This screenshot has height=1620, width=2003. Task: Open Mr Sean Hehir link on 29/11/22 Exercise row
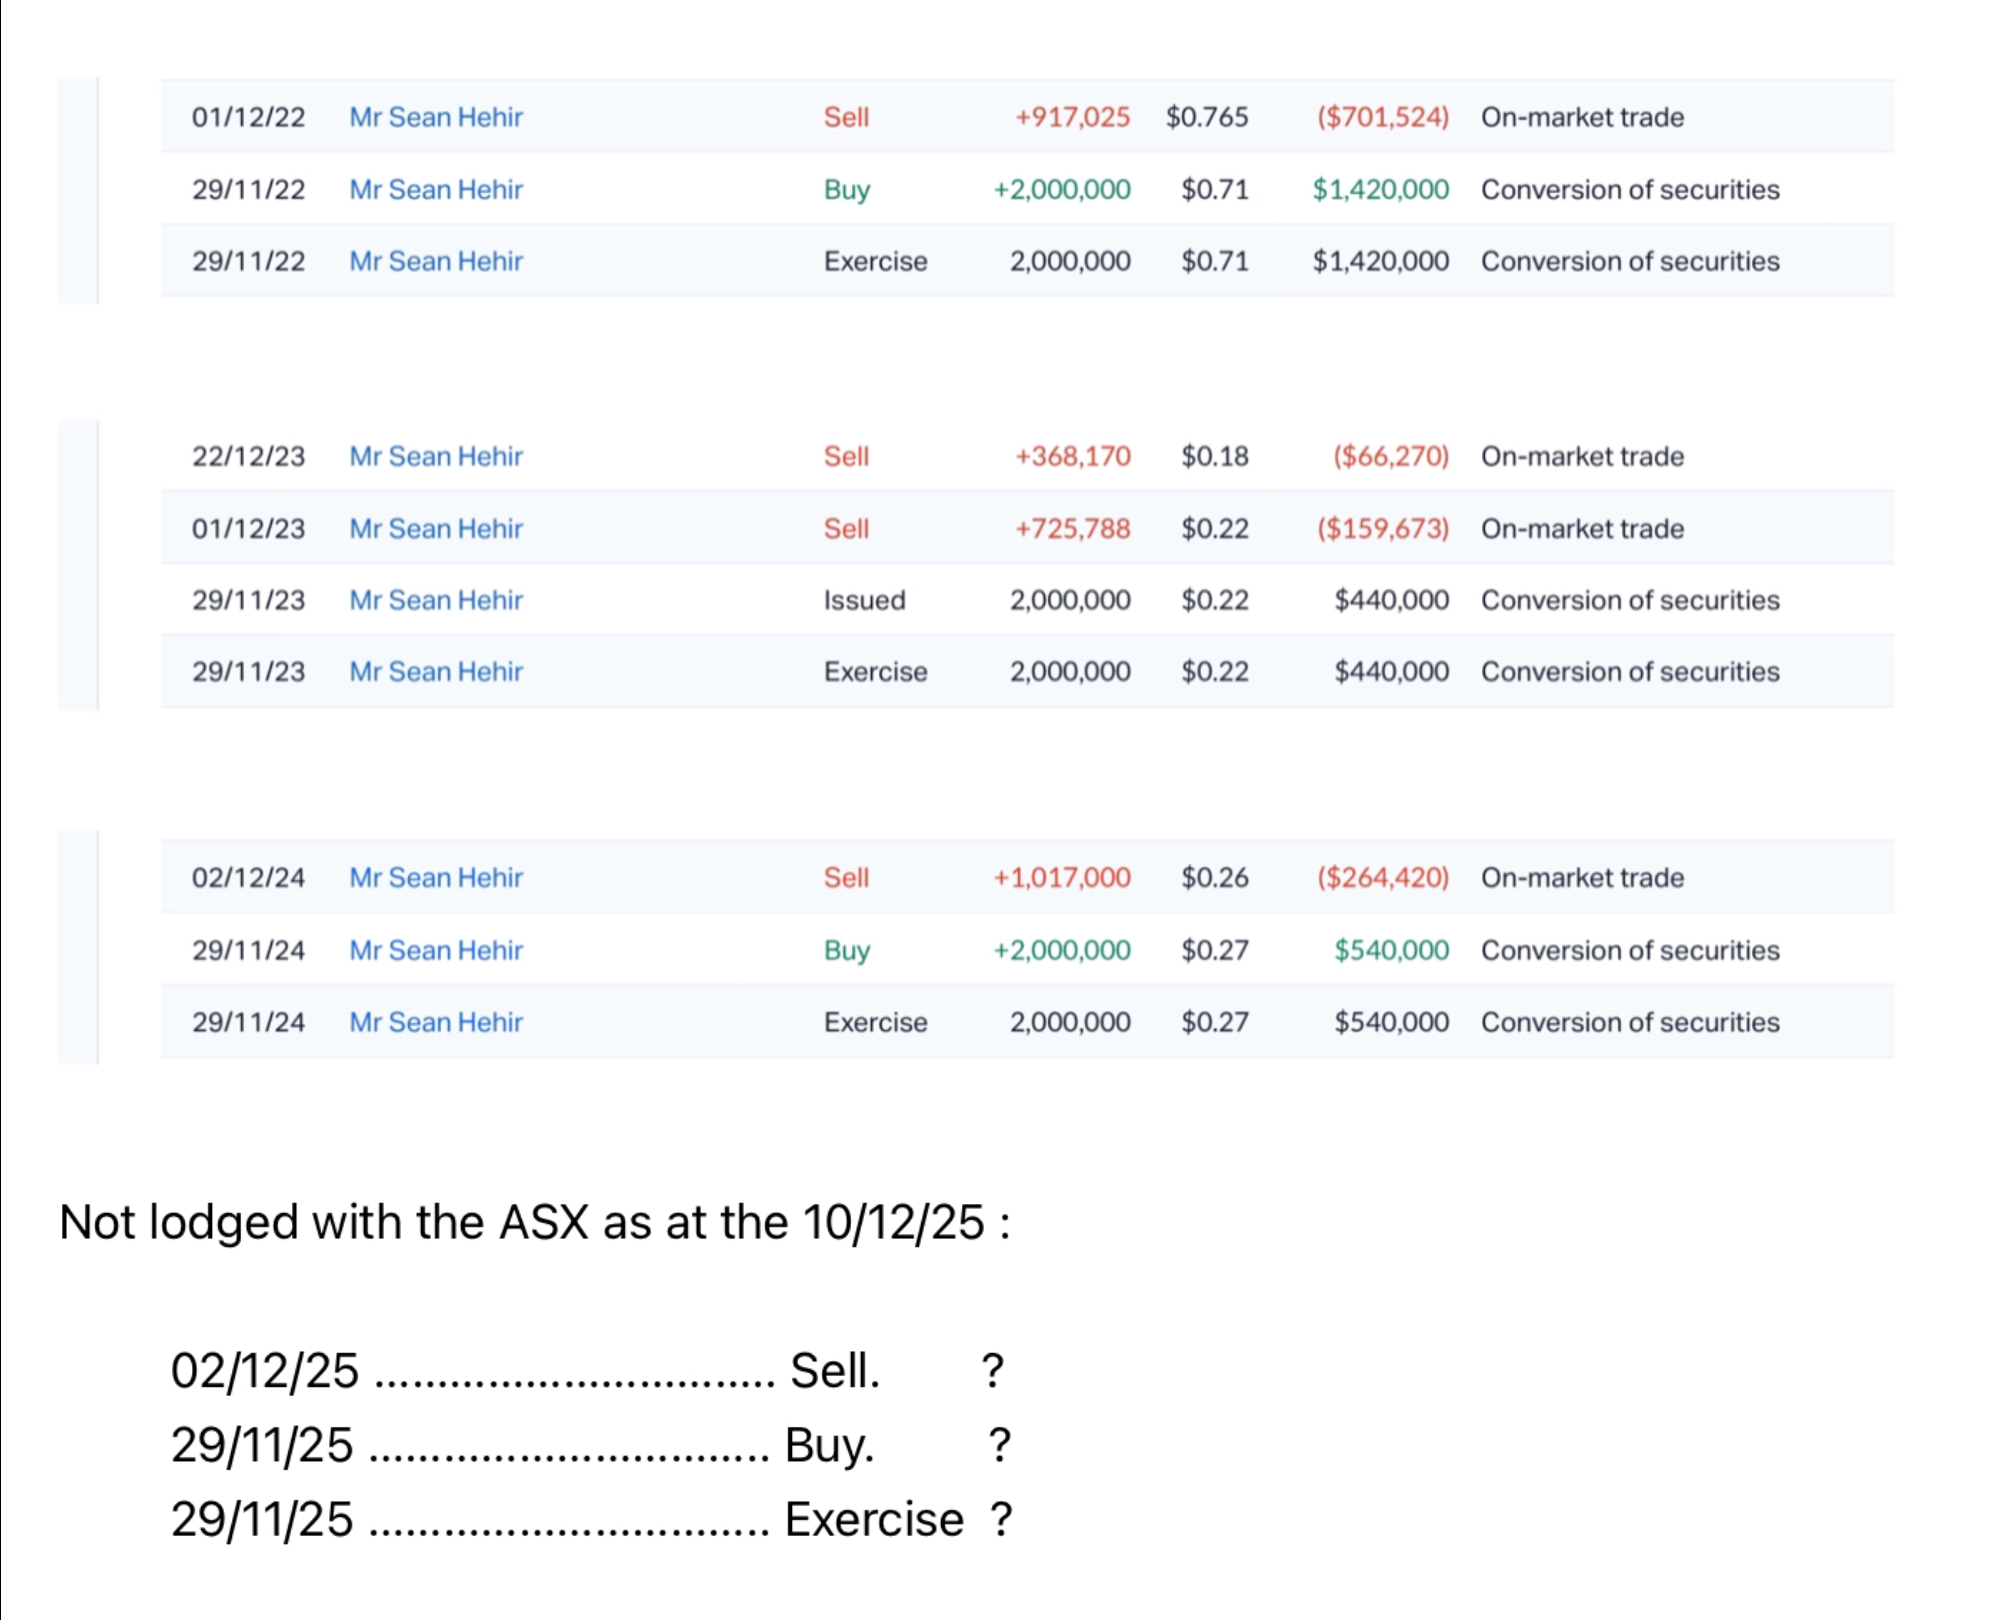tap(435, 261)
